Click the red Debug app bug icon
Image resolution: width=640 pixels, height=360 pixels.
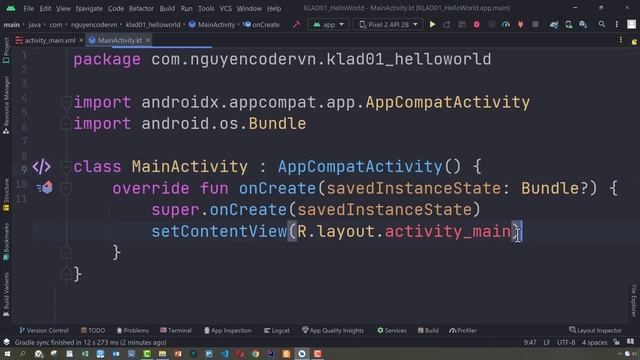(476, 24)
